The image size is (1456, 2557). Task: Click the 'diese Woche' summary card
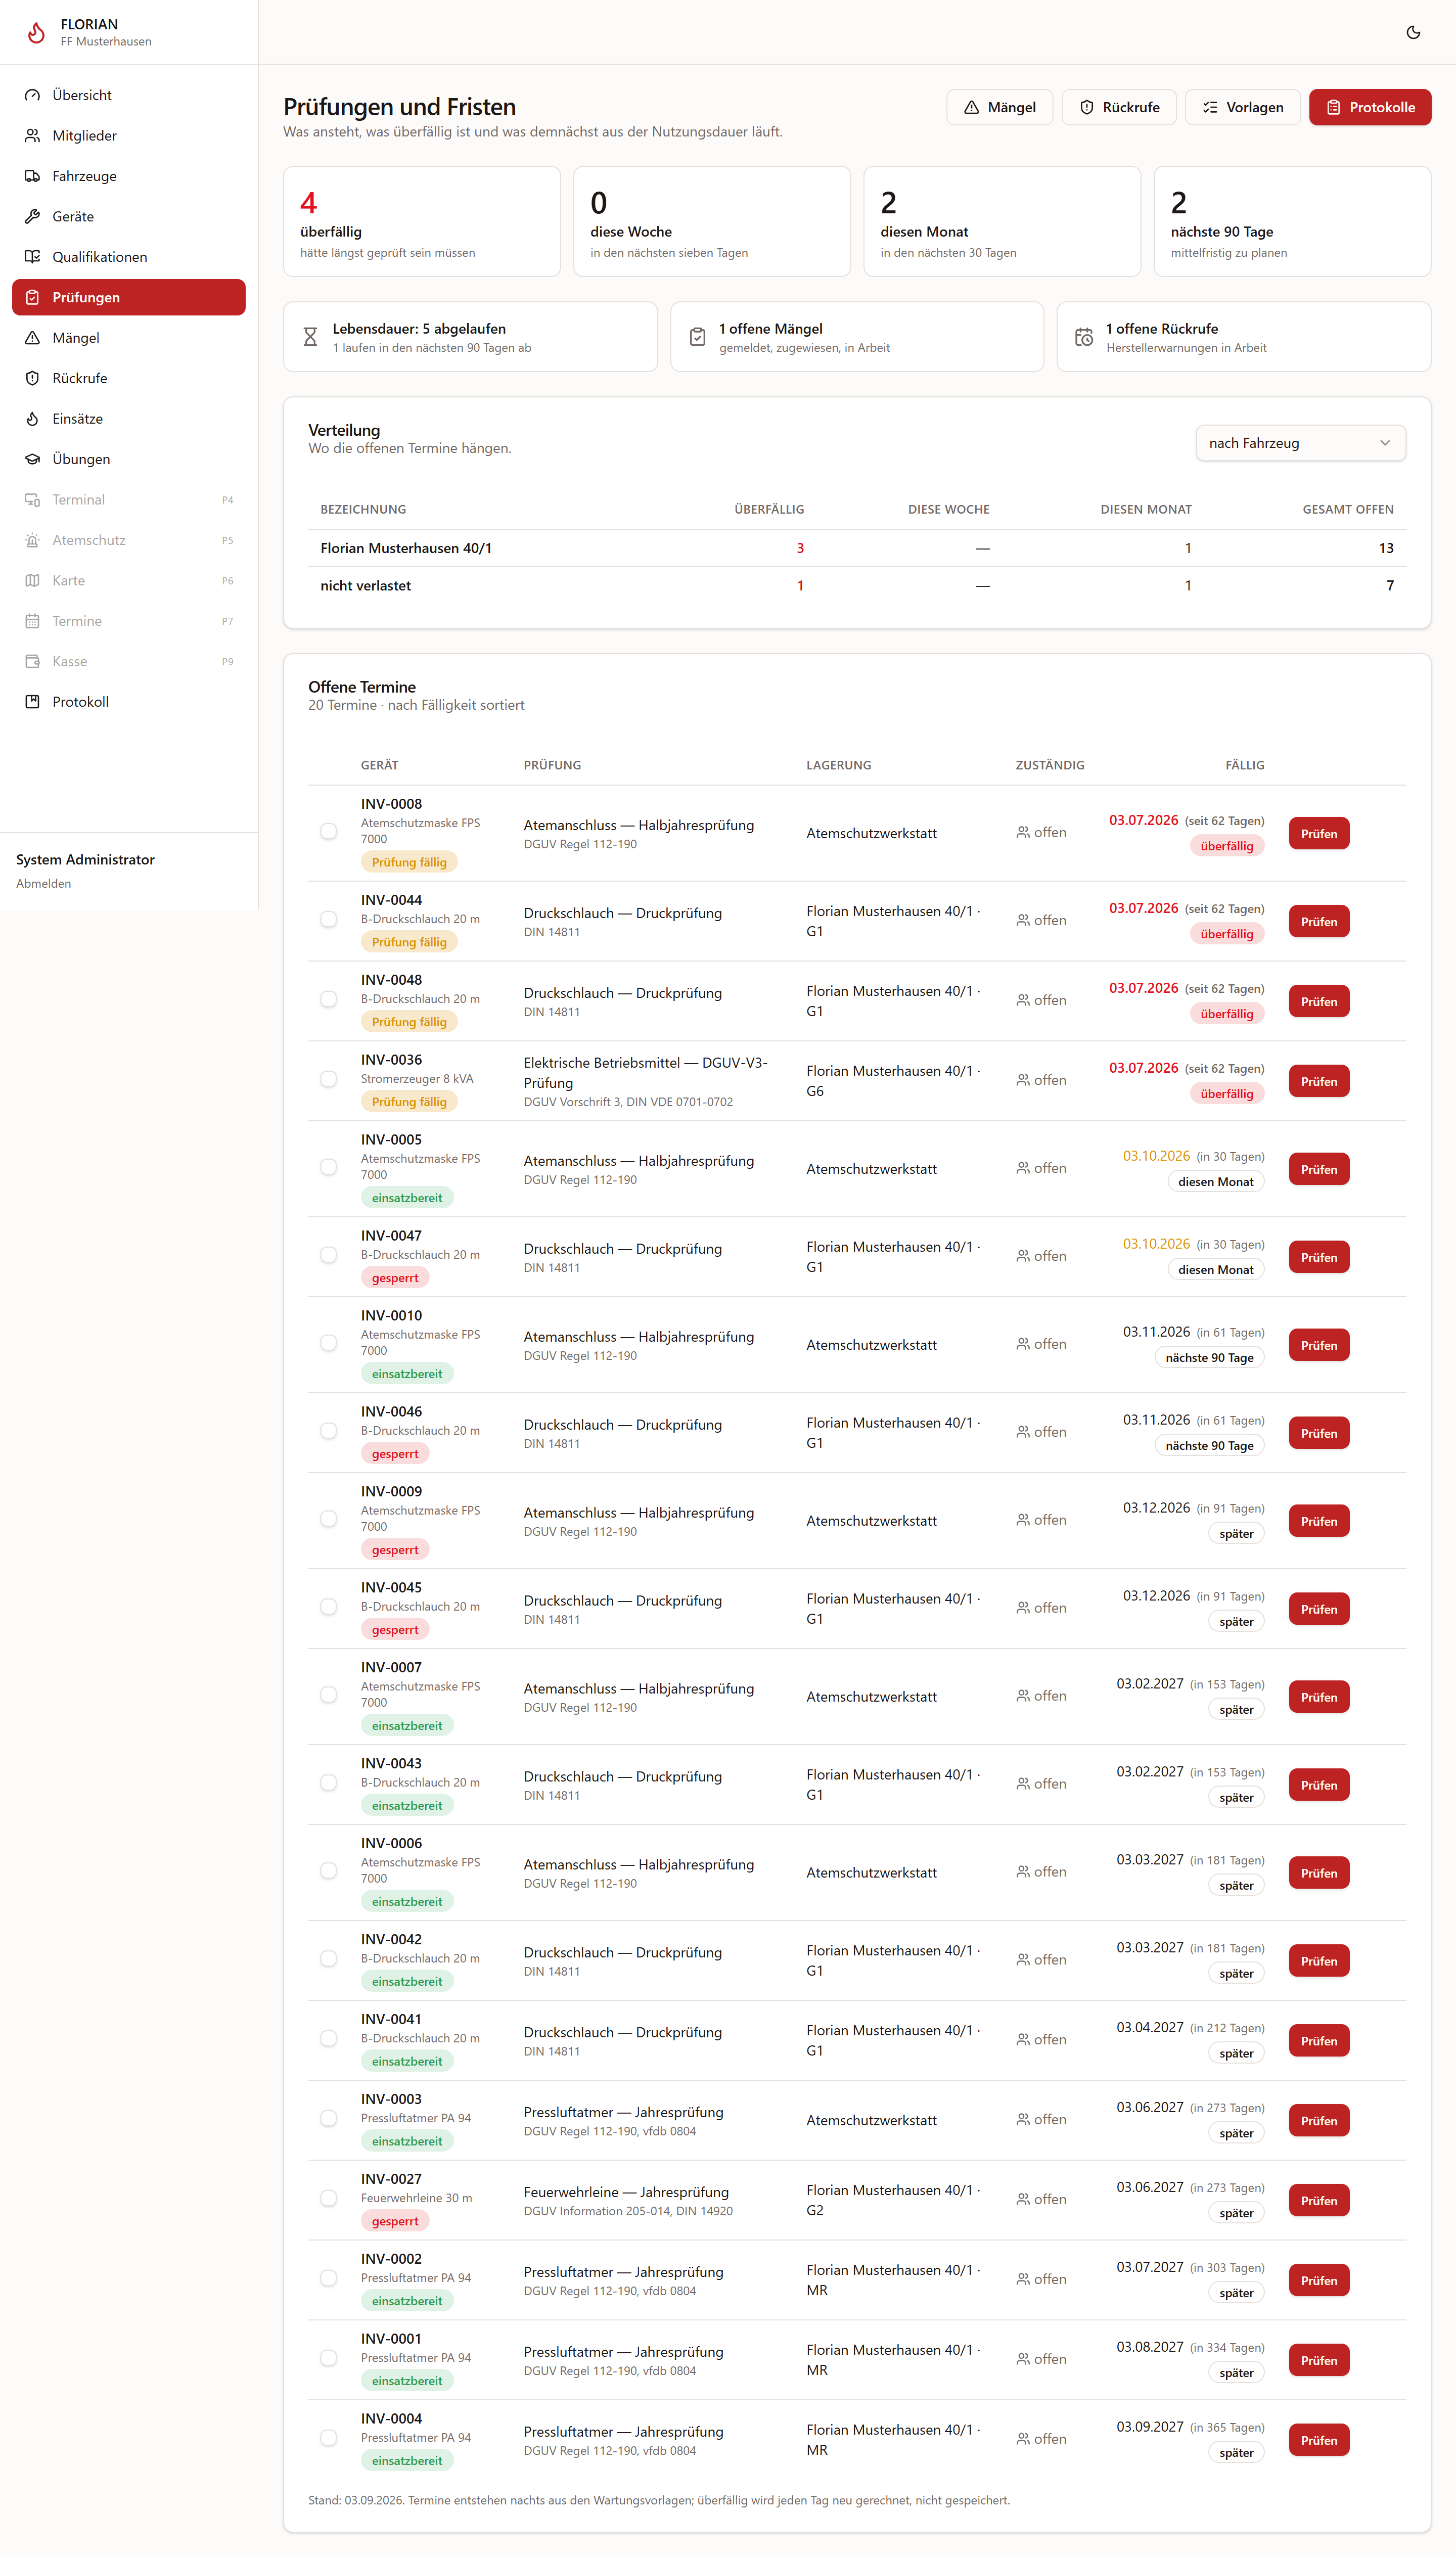click(712, 221)
